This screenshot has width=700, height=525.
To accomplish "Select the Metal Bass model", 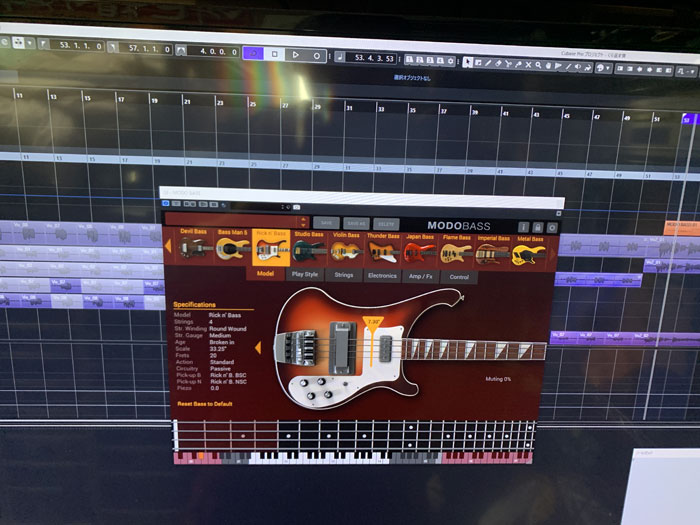I will click(x=530, y=254).
